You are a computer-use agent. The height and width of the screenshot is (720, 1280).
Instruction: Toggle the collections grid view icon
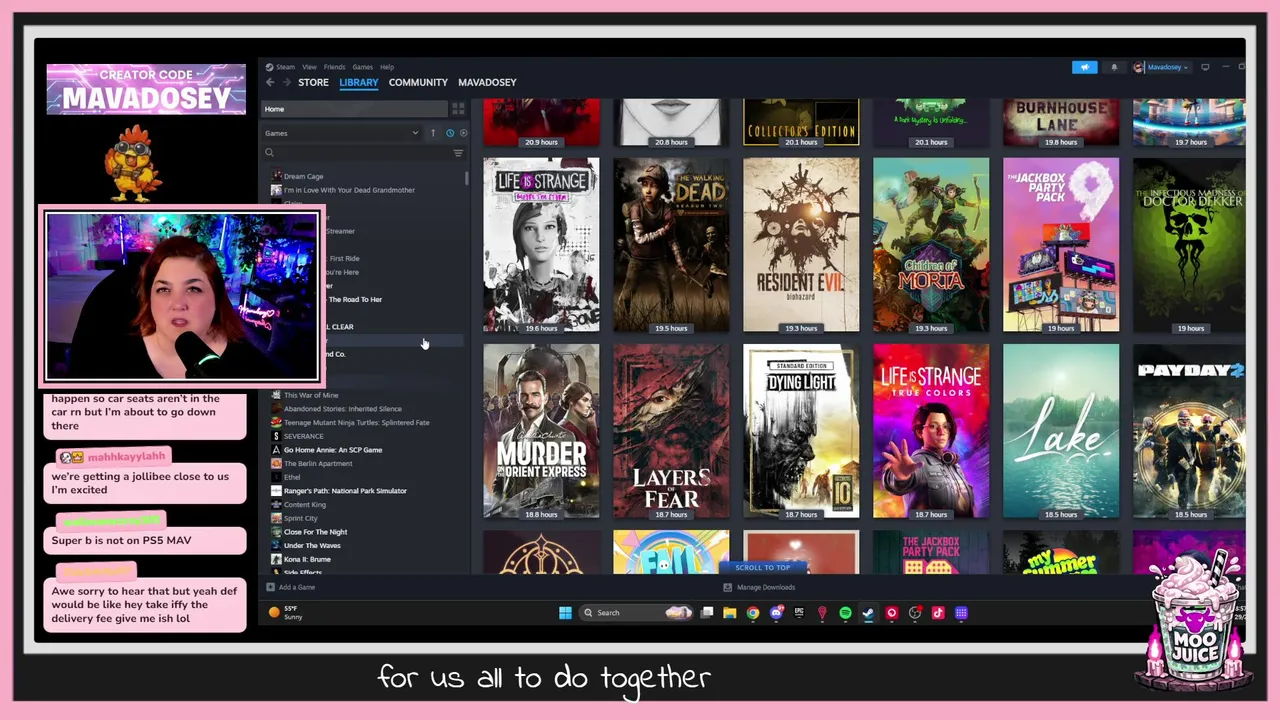pyautogui.click(x=458, y=108)
